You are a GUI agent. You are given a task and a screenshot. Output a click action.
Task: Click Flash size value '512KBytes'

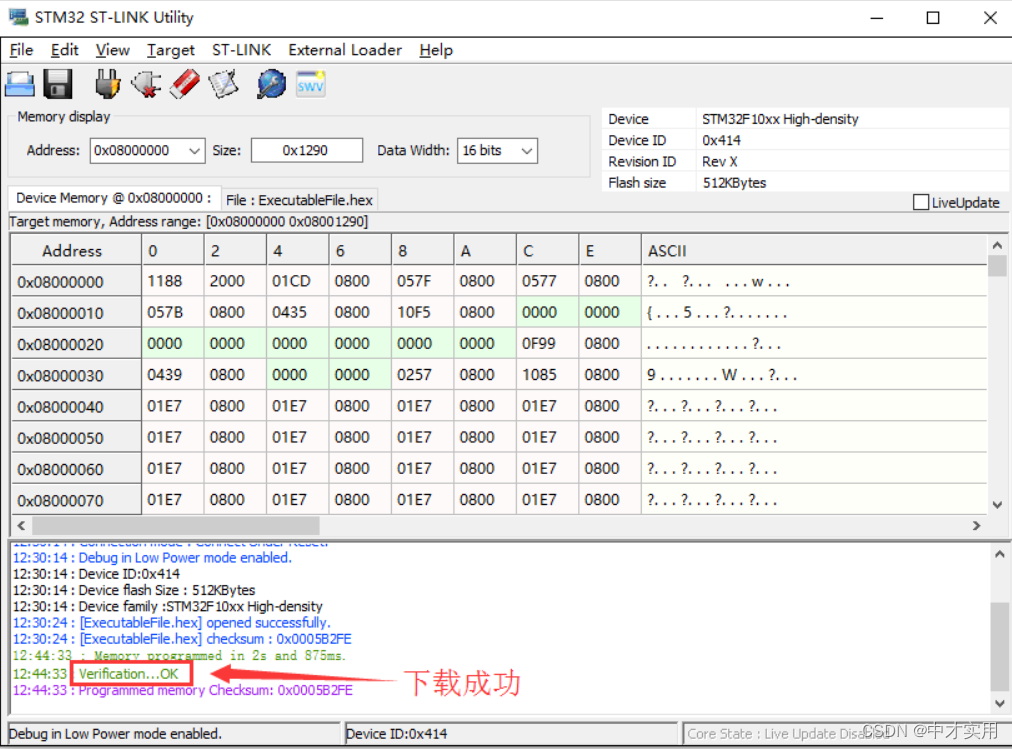[x=734, y=183]
